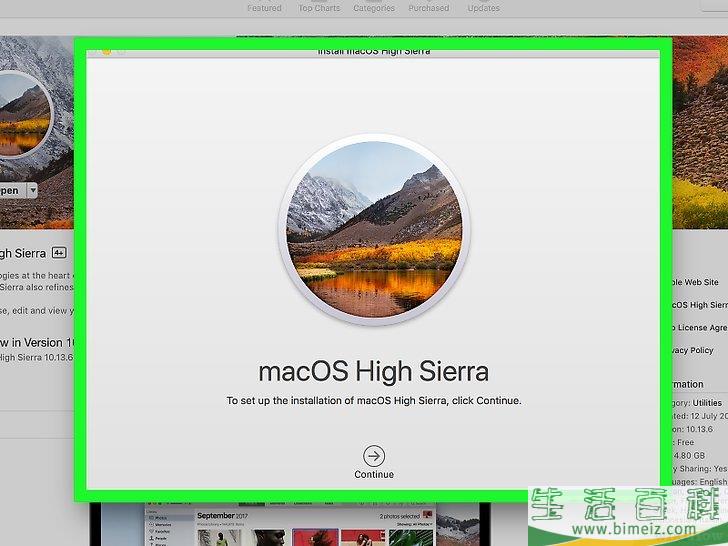Click the 4+ age rating badge

(x=59, y=253)
